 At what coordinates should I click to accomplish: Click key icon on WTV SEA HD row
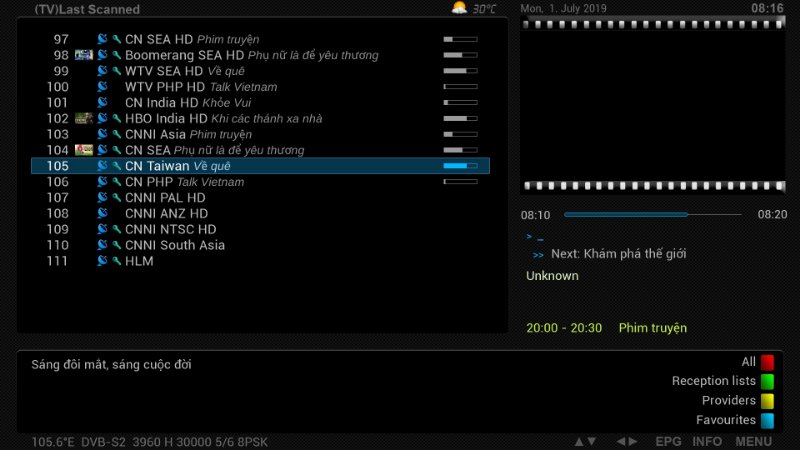[x=117, y=71]
